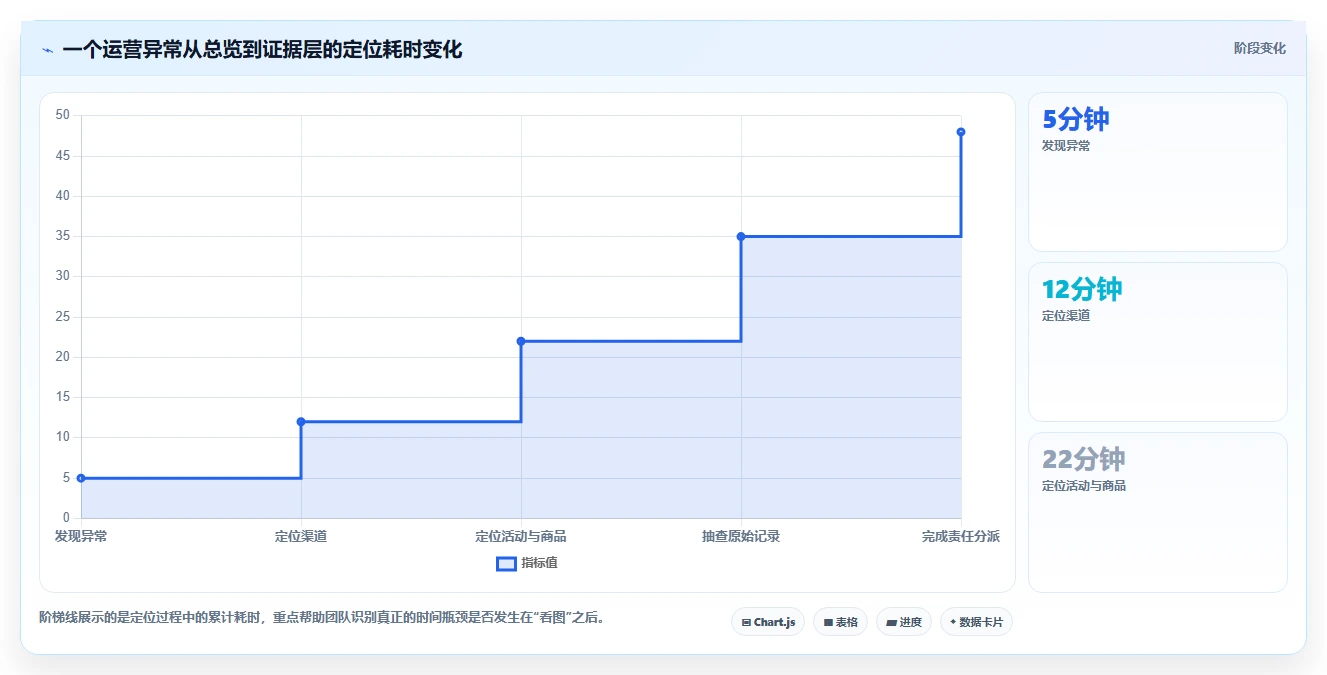Click the data point at 定位活动与商品
This screenshot has height=675, width=1327.
click(x=521, y=341)
